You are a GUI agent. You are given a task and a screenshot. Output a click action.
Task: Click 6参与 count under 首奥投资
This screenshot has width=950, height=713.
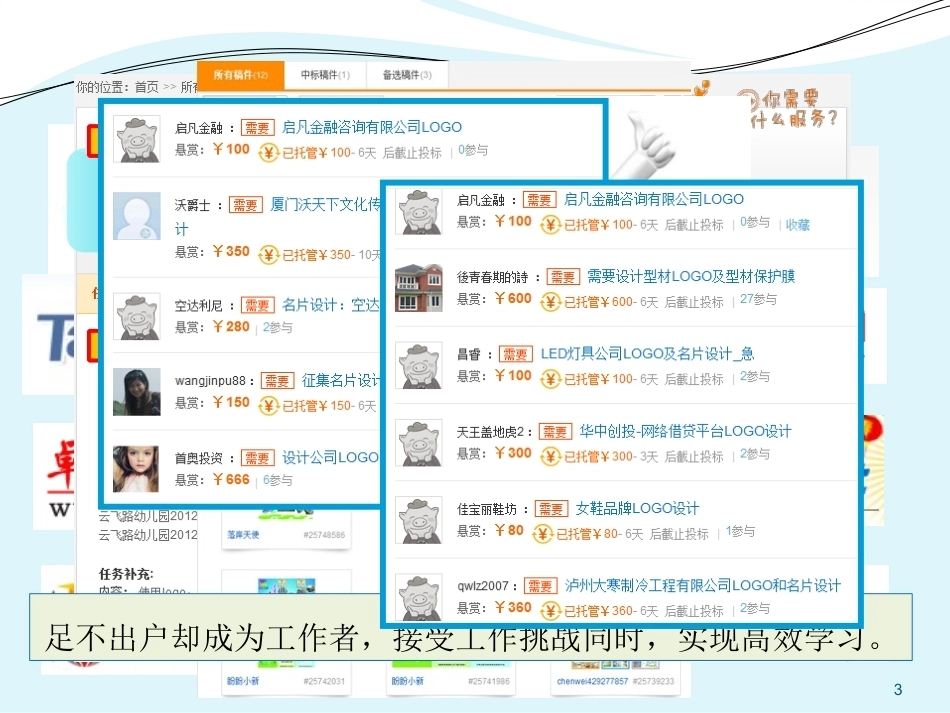[x=277, y=480]
